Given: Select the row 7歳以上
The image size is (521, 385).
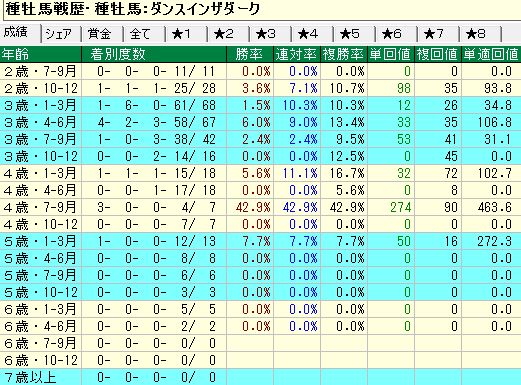Looking at the screenshot, I should click(260, 377).
